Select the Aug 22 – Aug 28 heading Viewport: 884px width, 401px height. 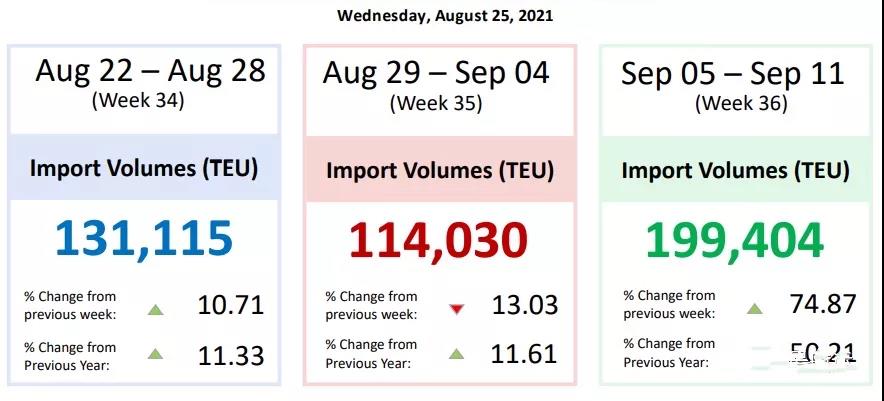151,70
